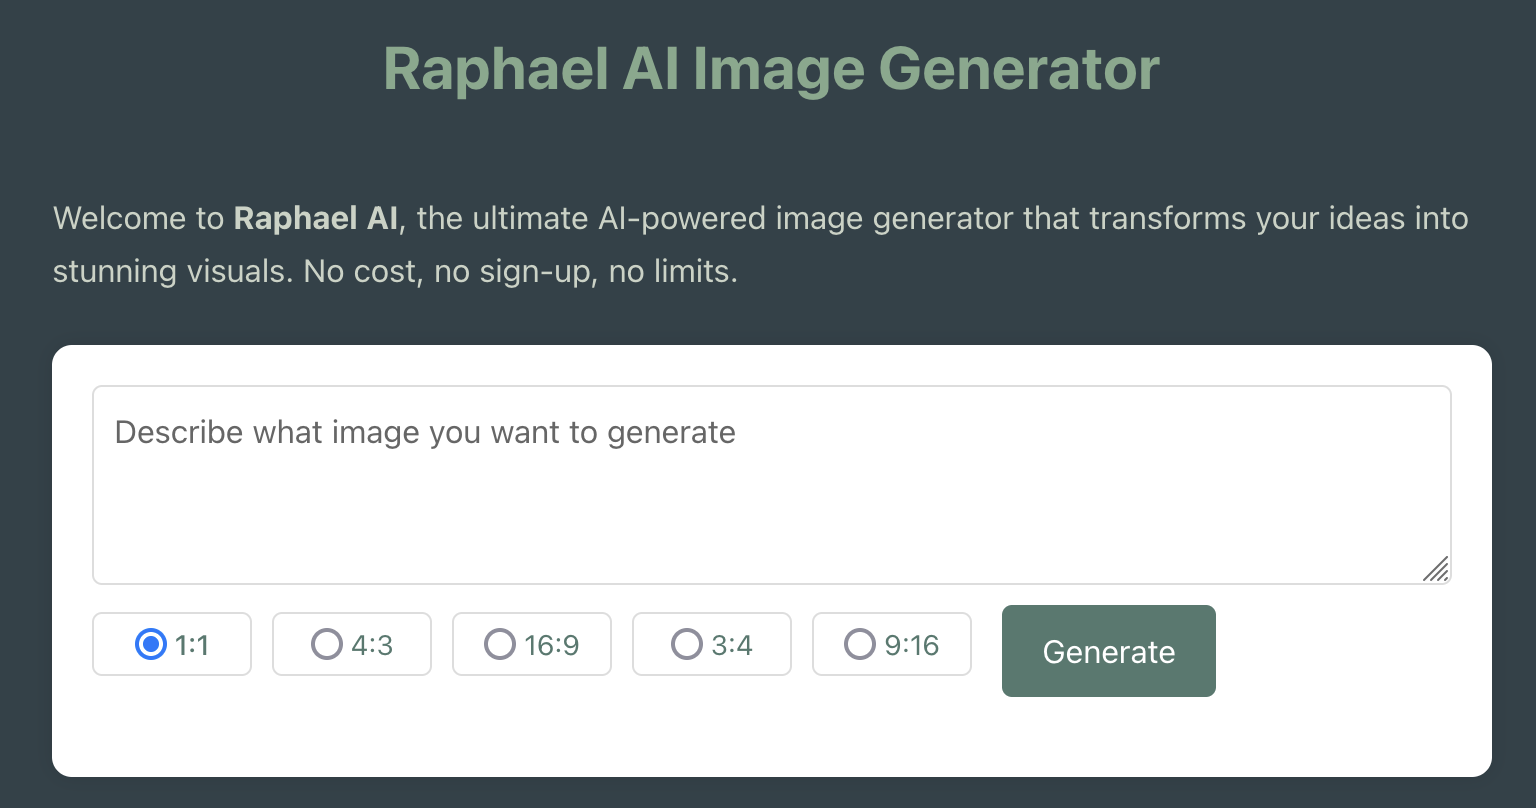1536x808 pixels.
Task: Enable the 9:16 vertical aspect ratio
Action: (891, 644)
